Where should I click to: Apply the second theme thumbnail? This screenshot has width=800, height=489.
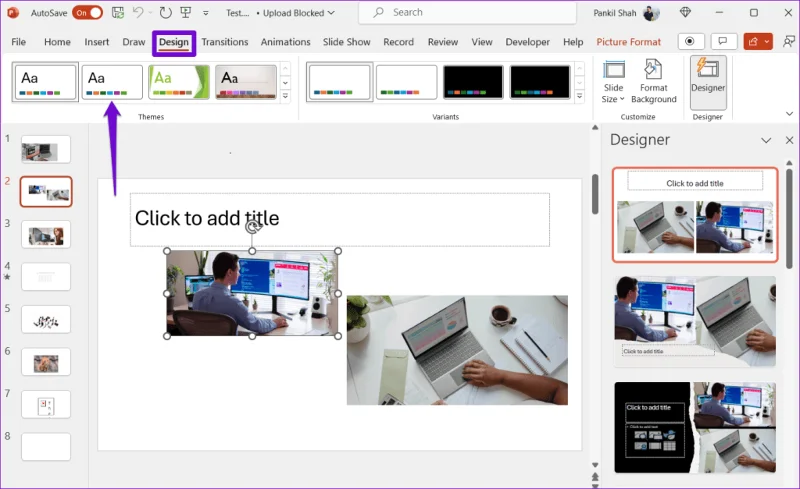(112, 82)
